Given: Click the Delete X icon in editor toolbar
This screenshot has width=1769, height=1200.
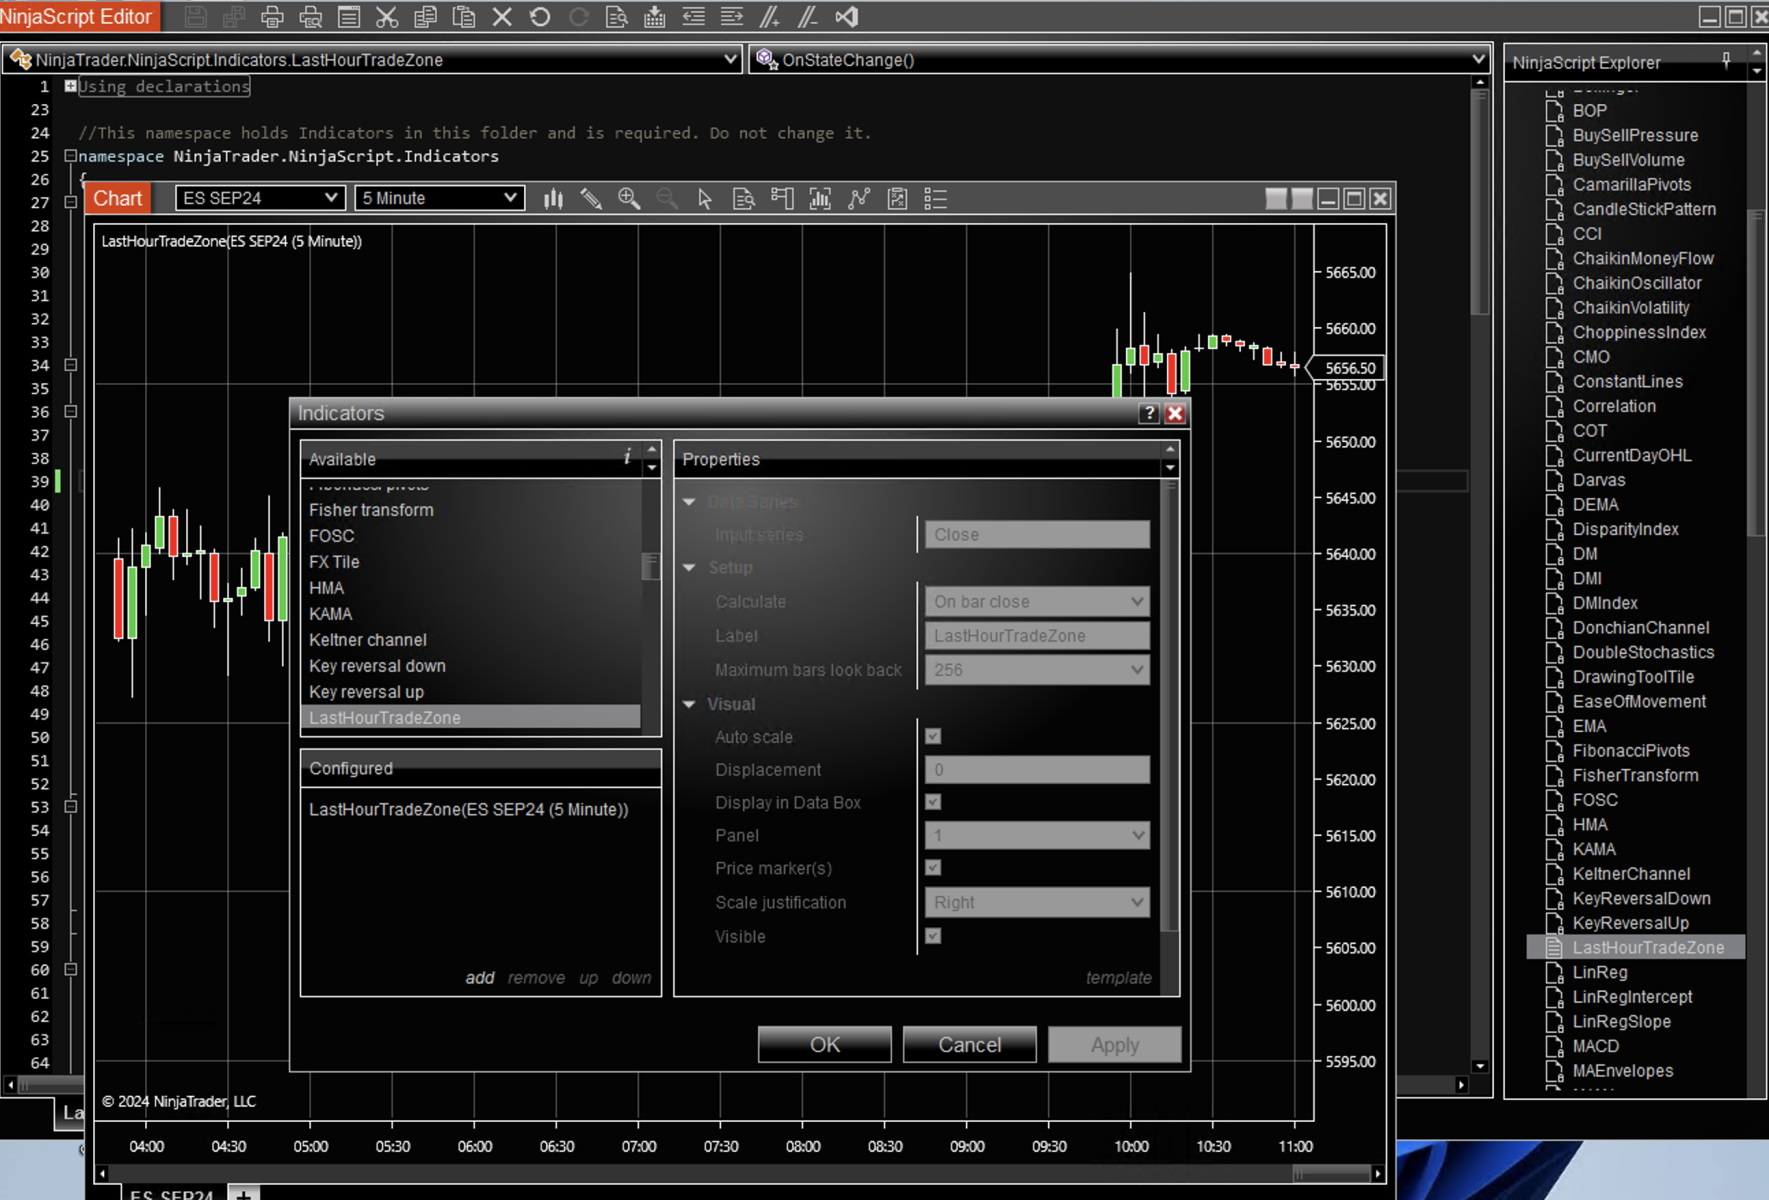Looking at the screenshot, I should point(502,17).
